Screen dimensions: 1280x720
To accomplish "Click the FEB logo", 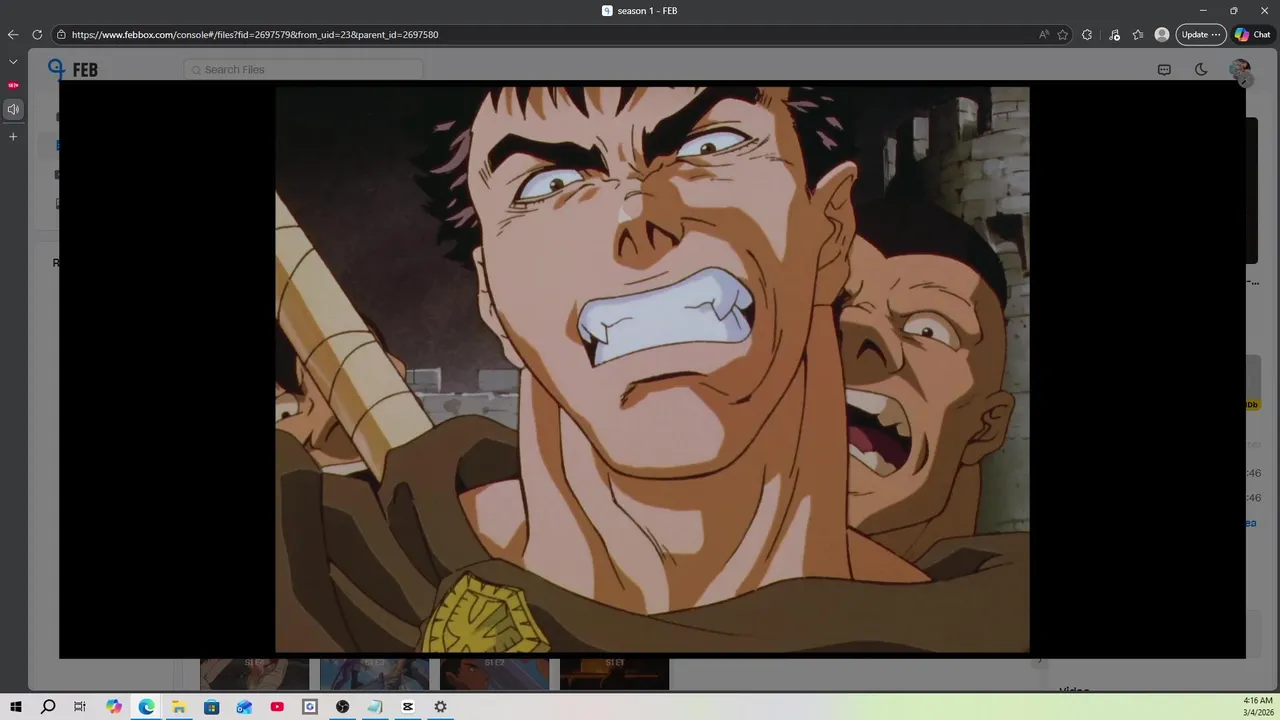I will [x=73, y=69].
